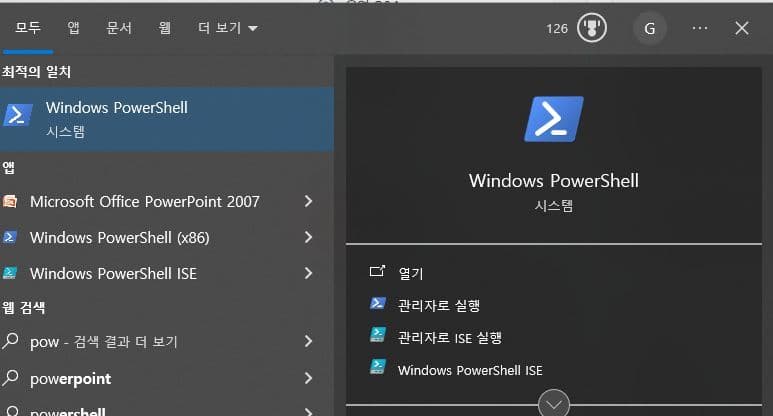This screenshot has width=773, height=416.
Task: Click the large PowerShell icon in details pane
Action: 554,119
